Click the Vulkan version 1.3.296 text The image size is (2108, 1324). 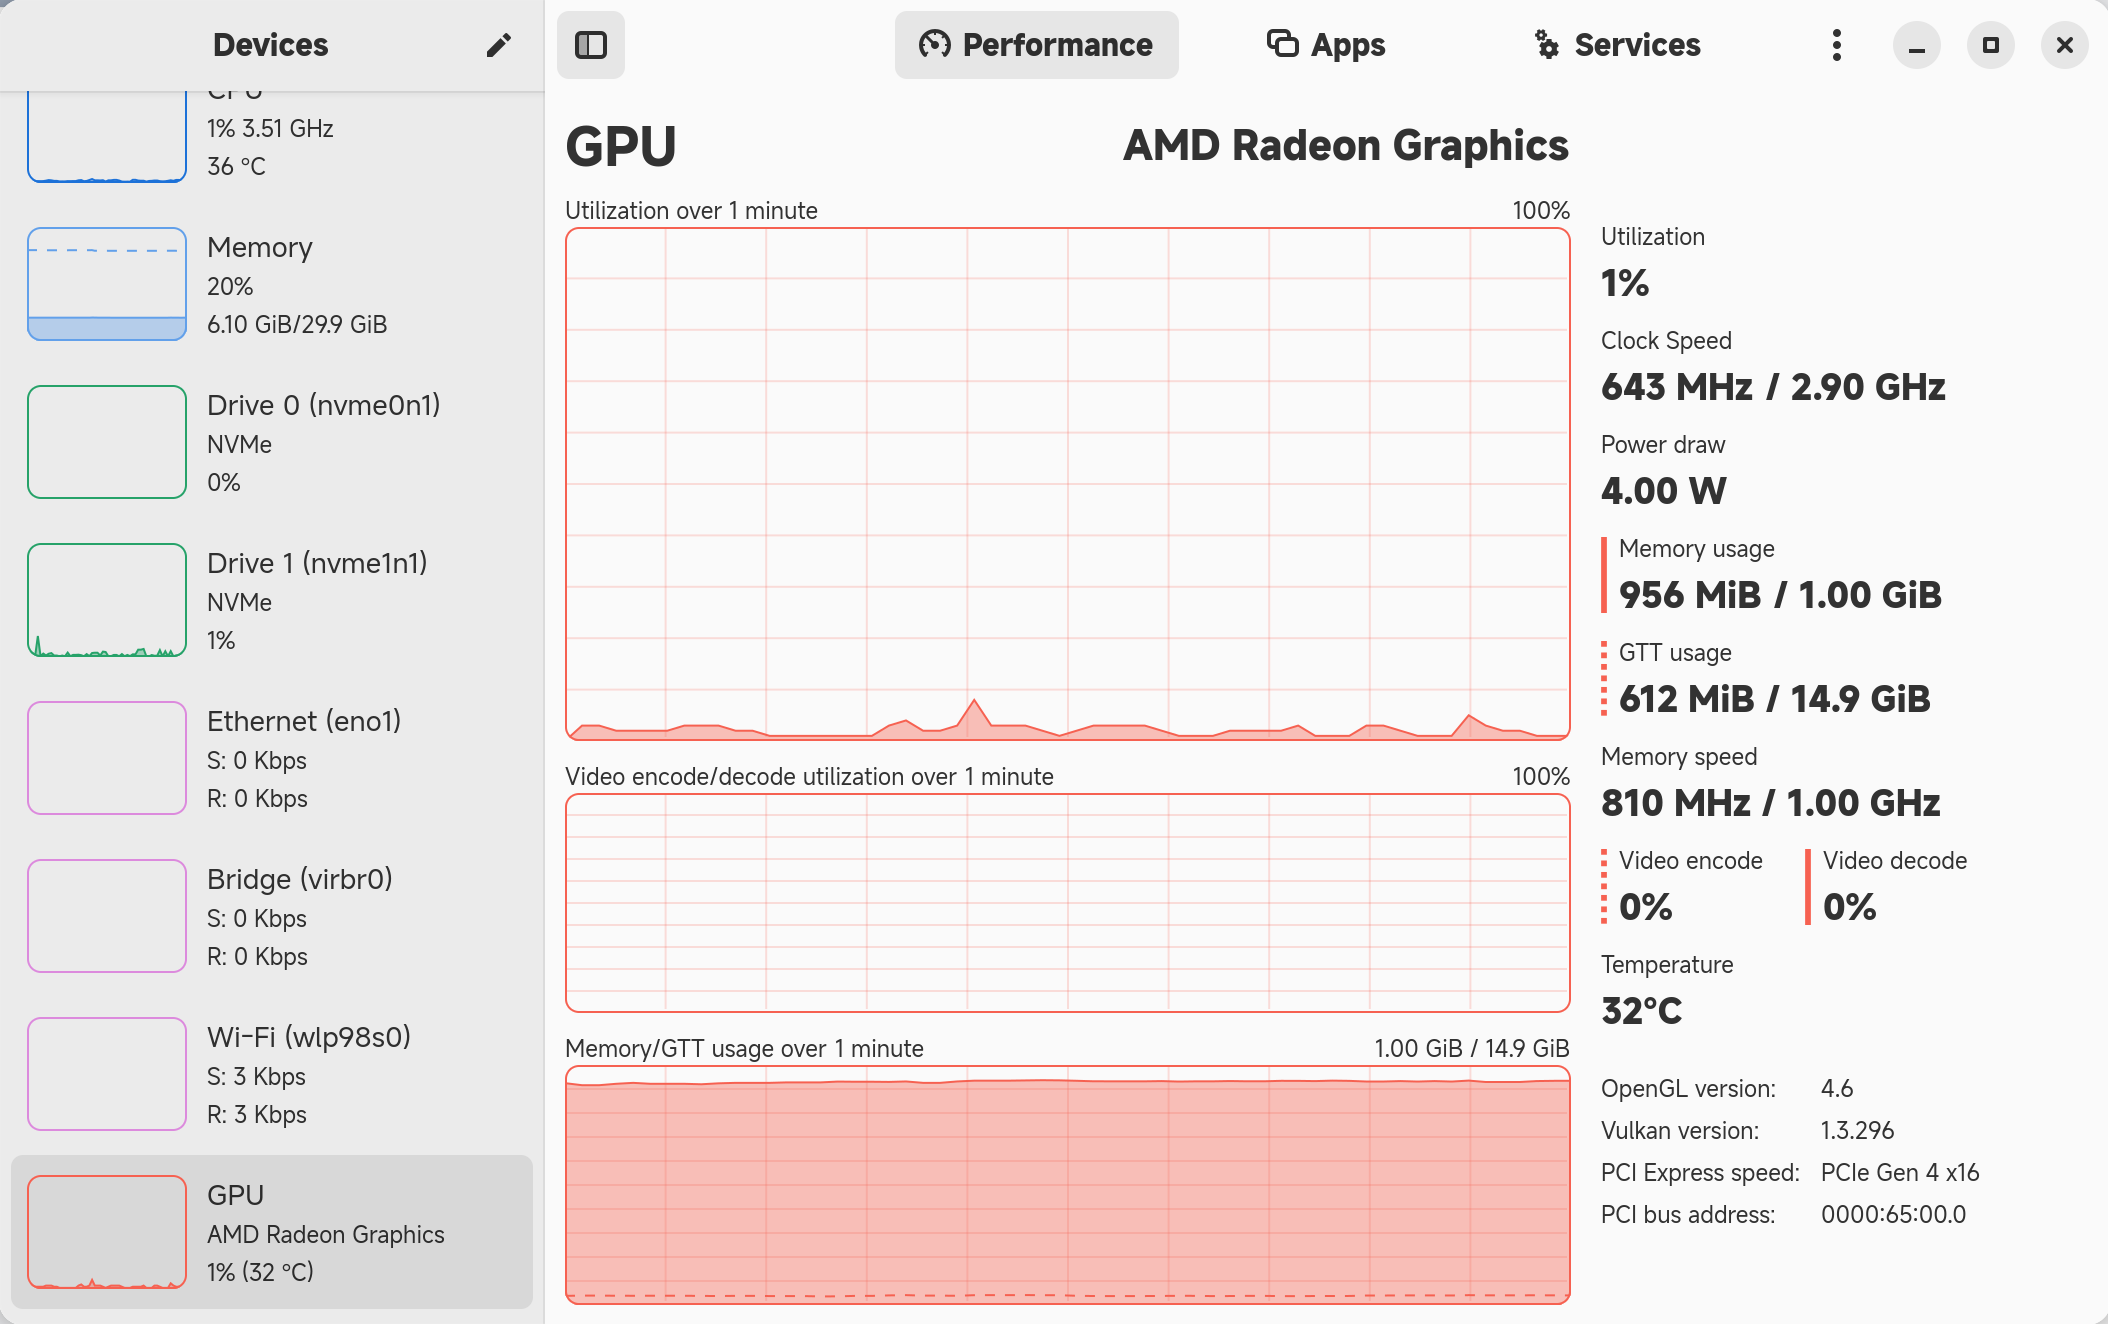[x=1857, y=1131]
